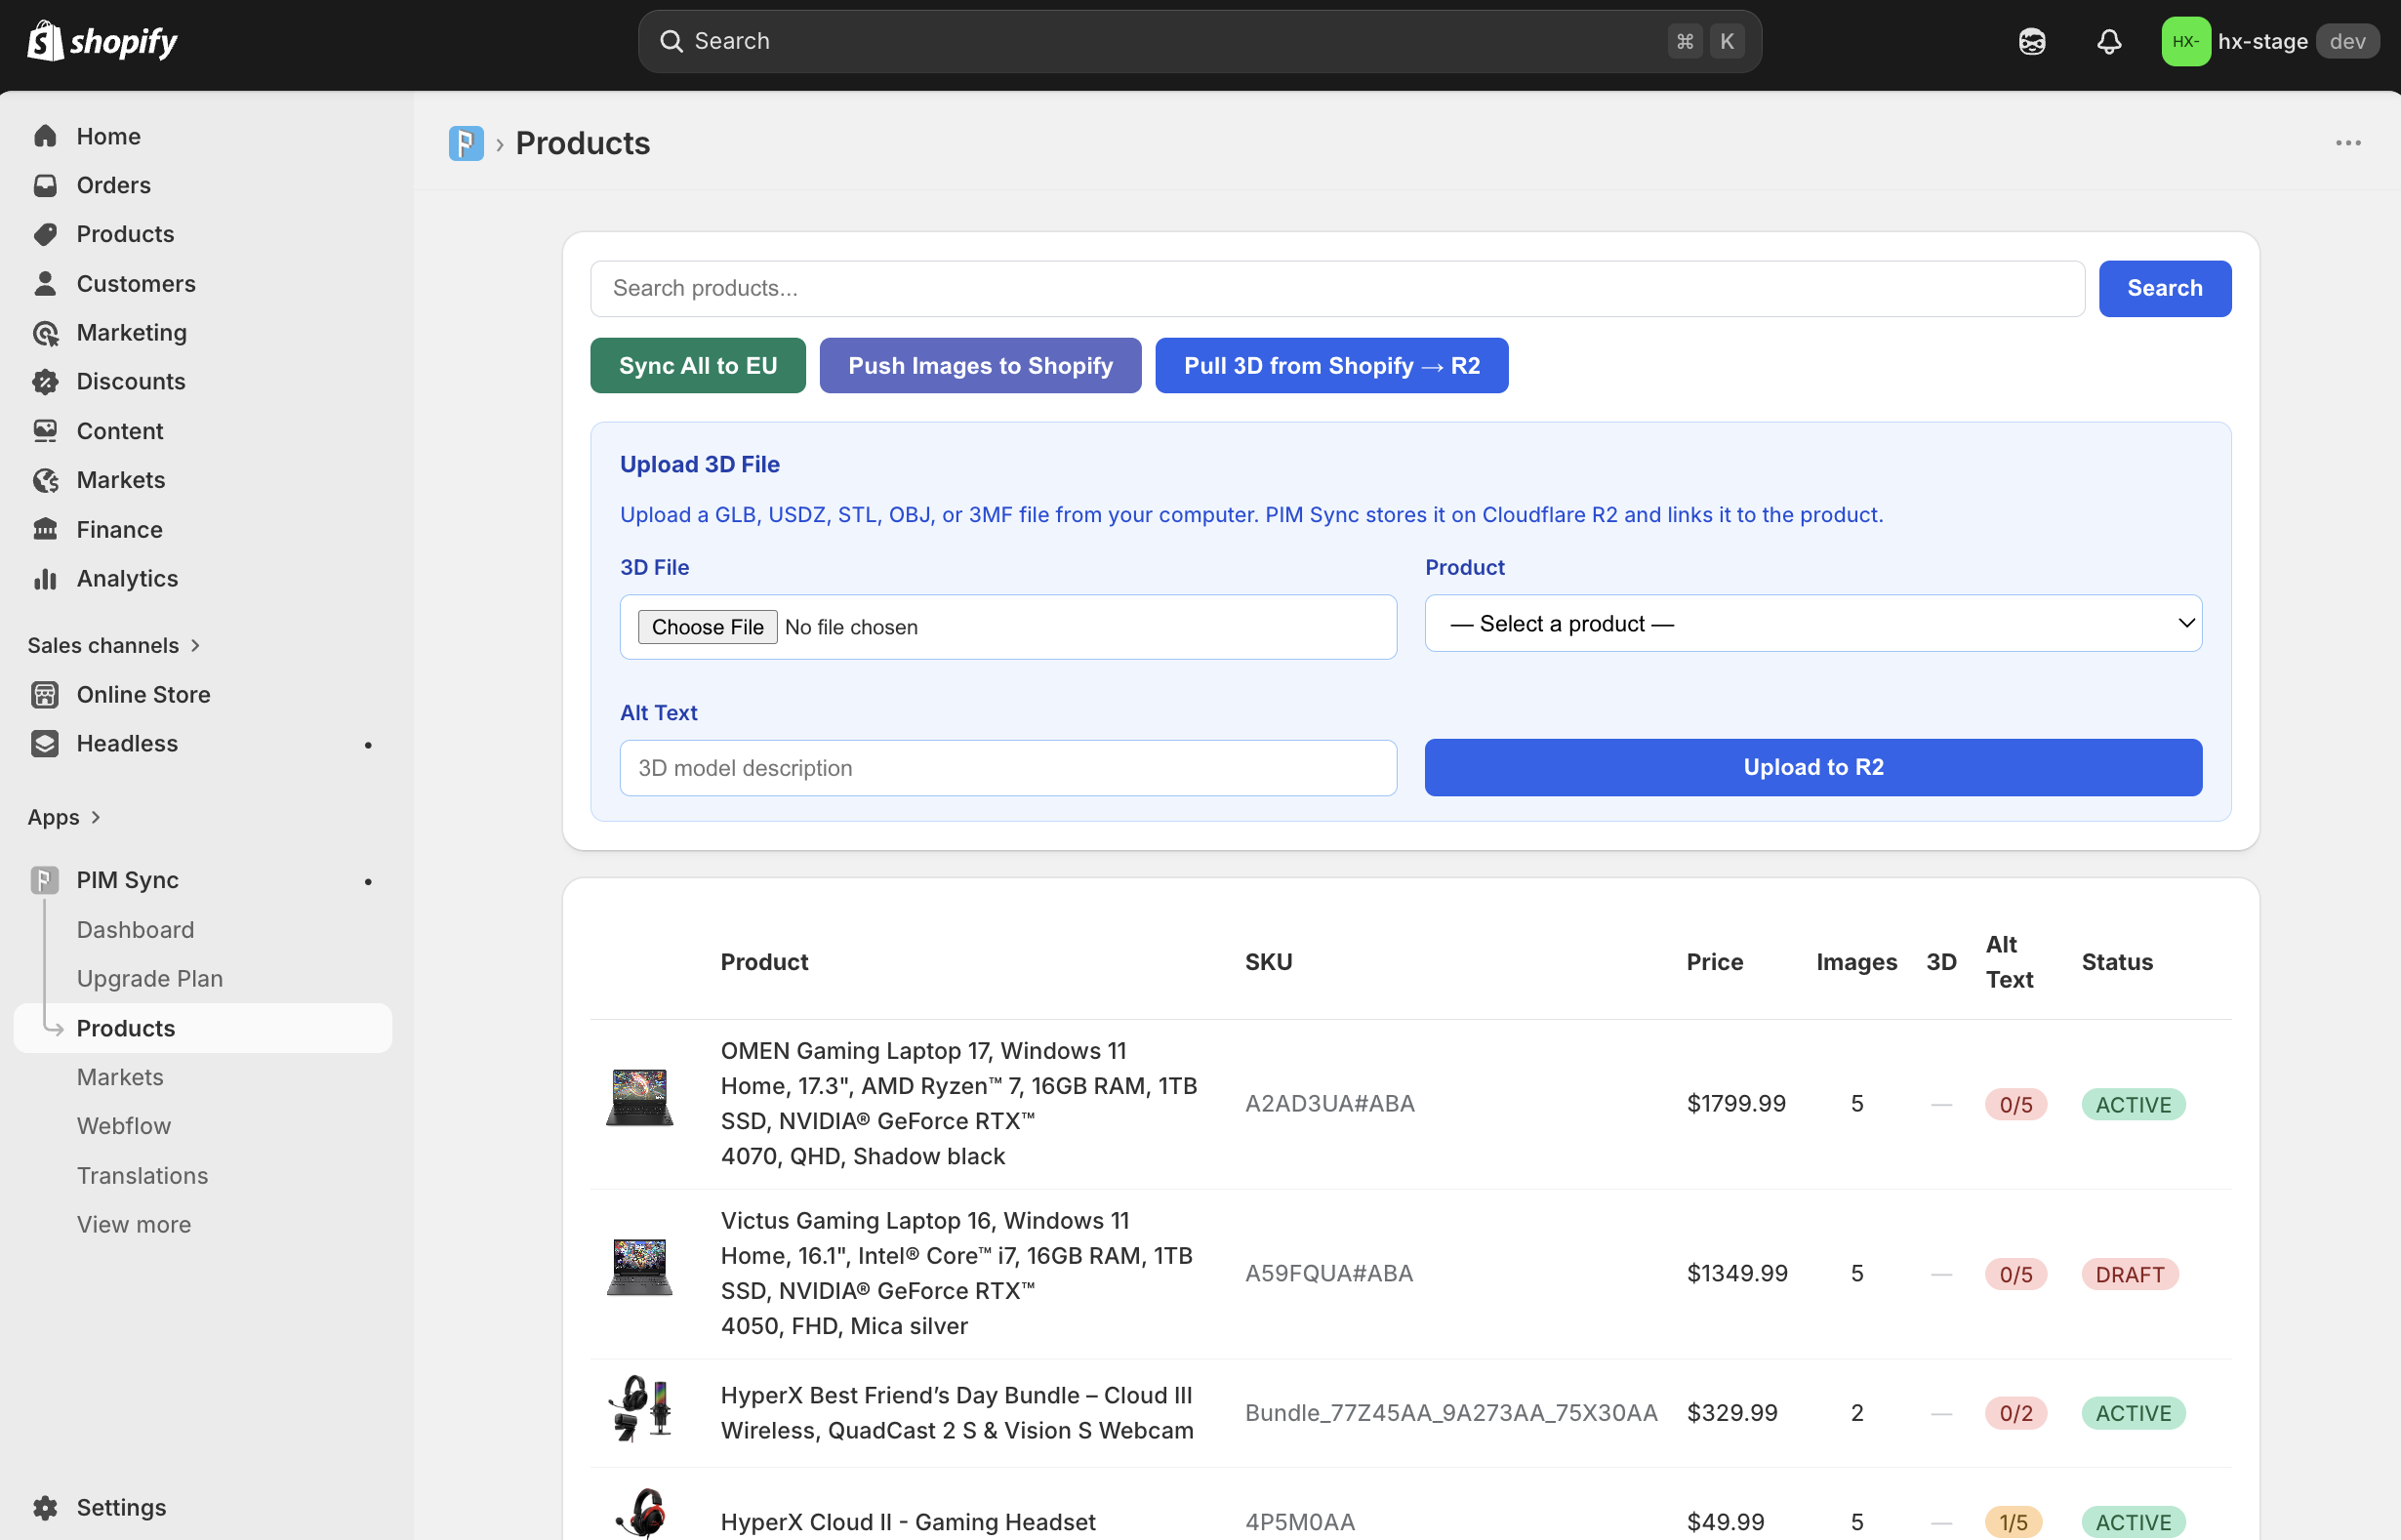Click the DRAFT status badge

2130,1274
